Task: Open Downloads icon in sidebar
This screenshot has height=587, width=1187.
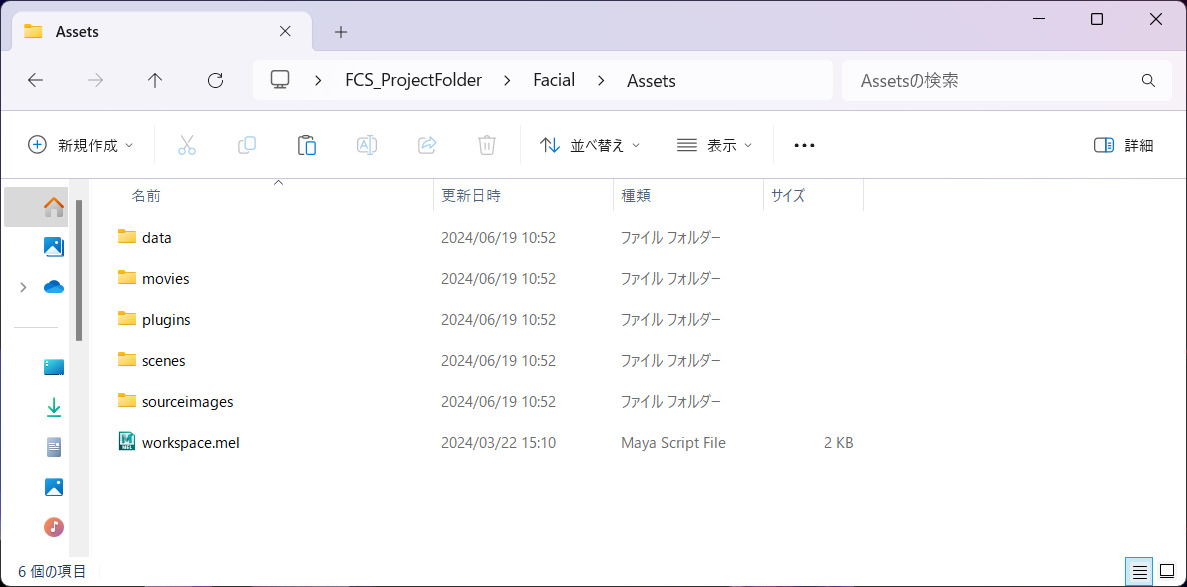Action: tap(54, 407)
